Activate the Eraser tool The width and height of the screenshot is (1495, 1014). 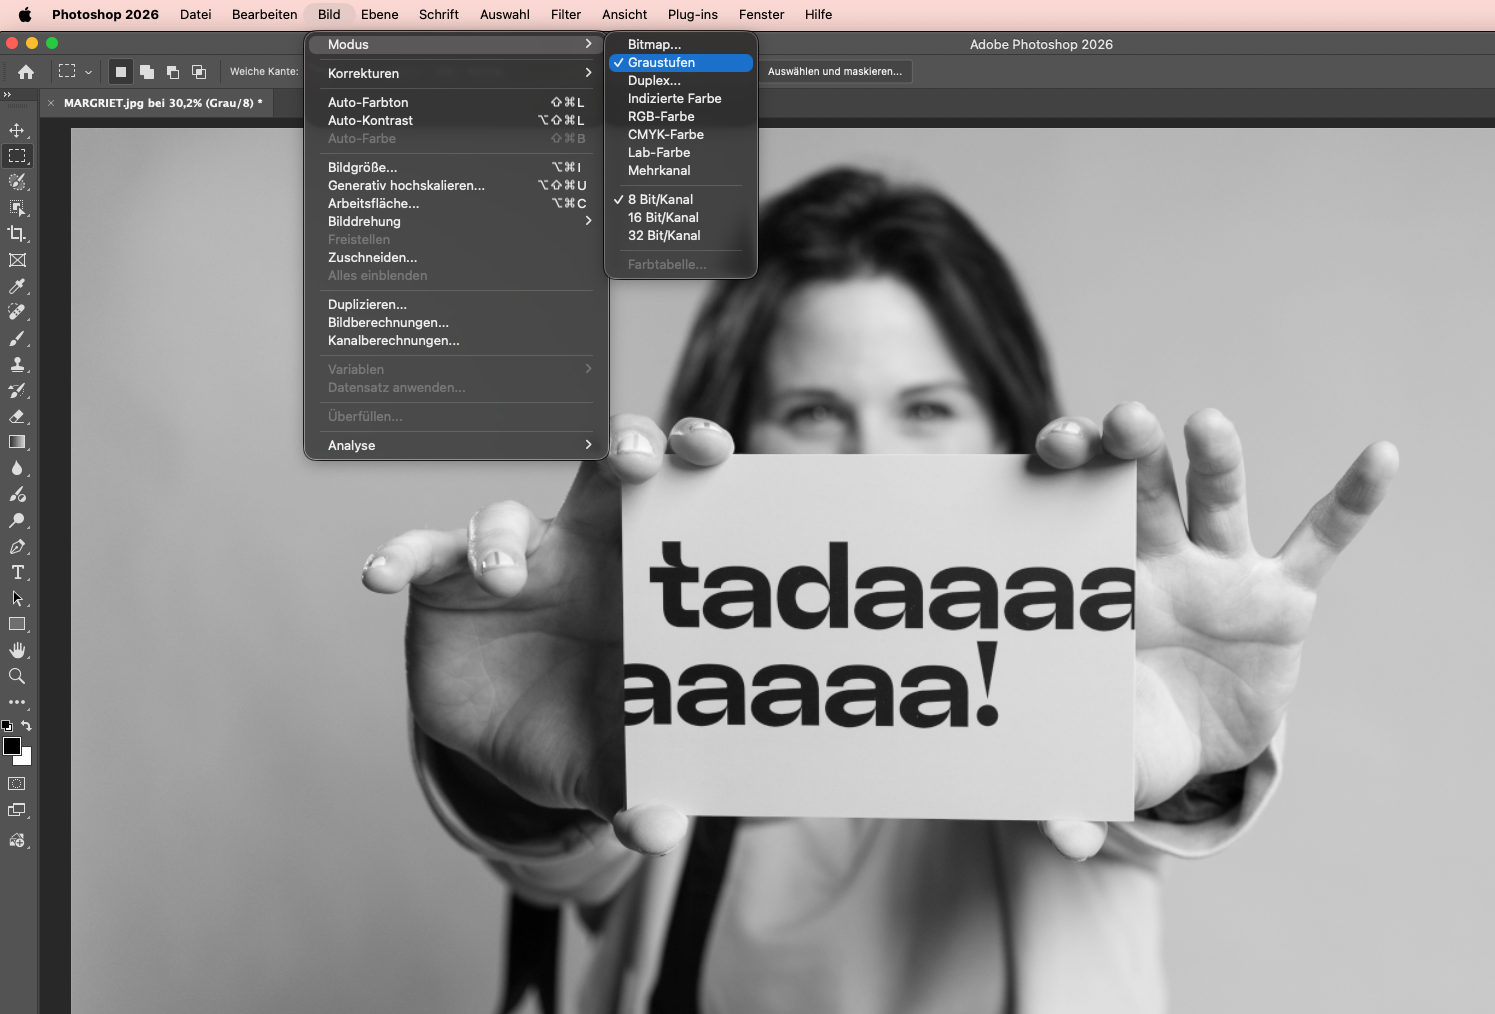tap(17, 417)
